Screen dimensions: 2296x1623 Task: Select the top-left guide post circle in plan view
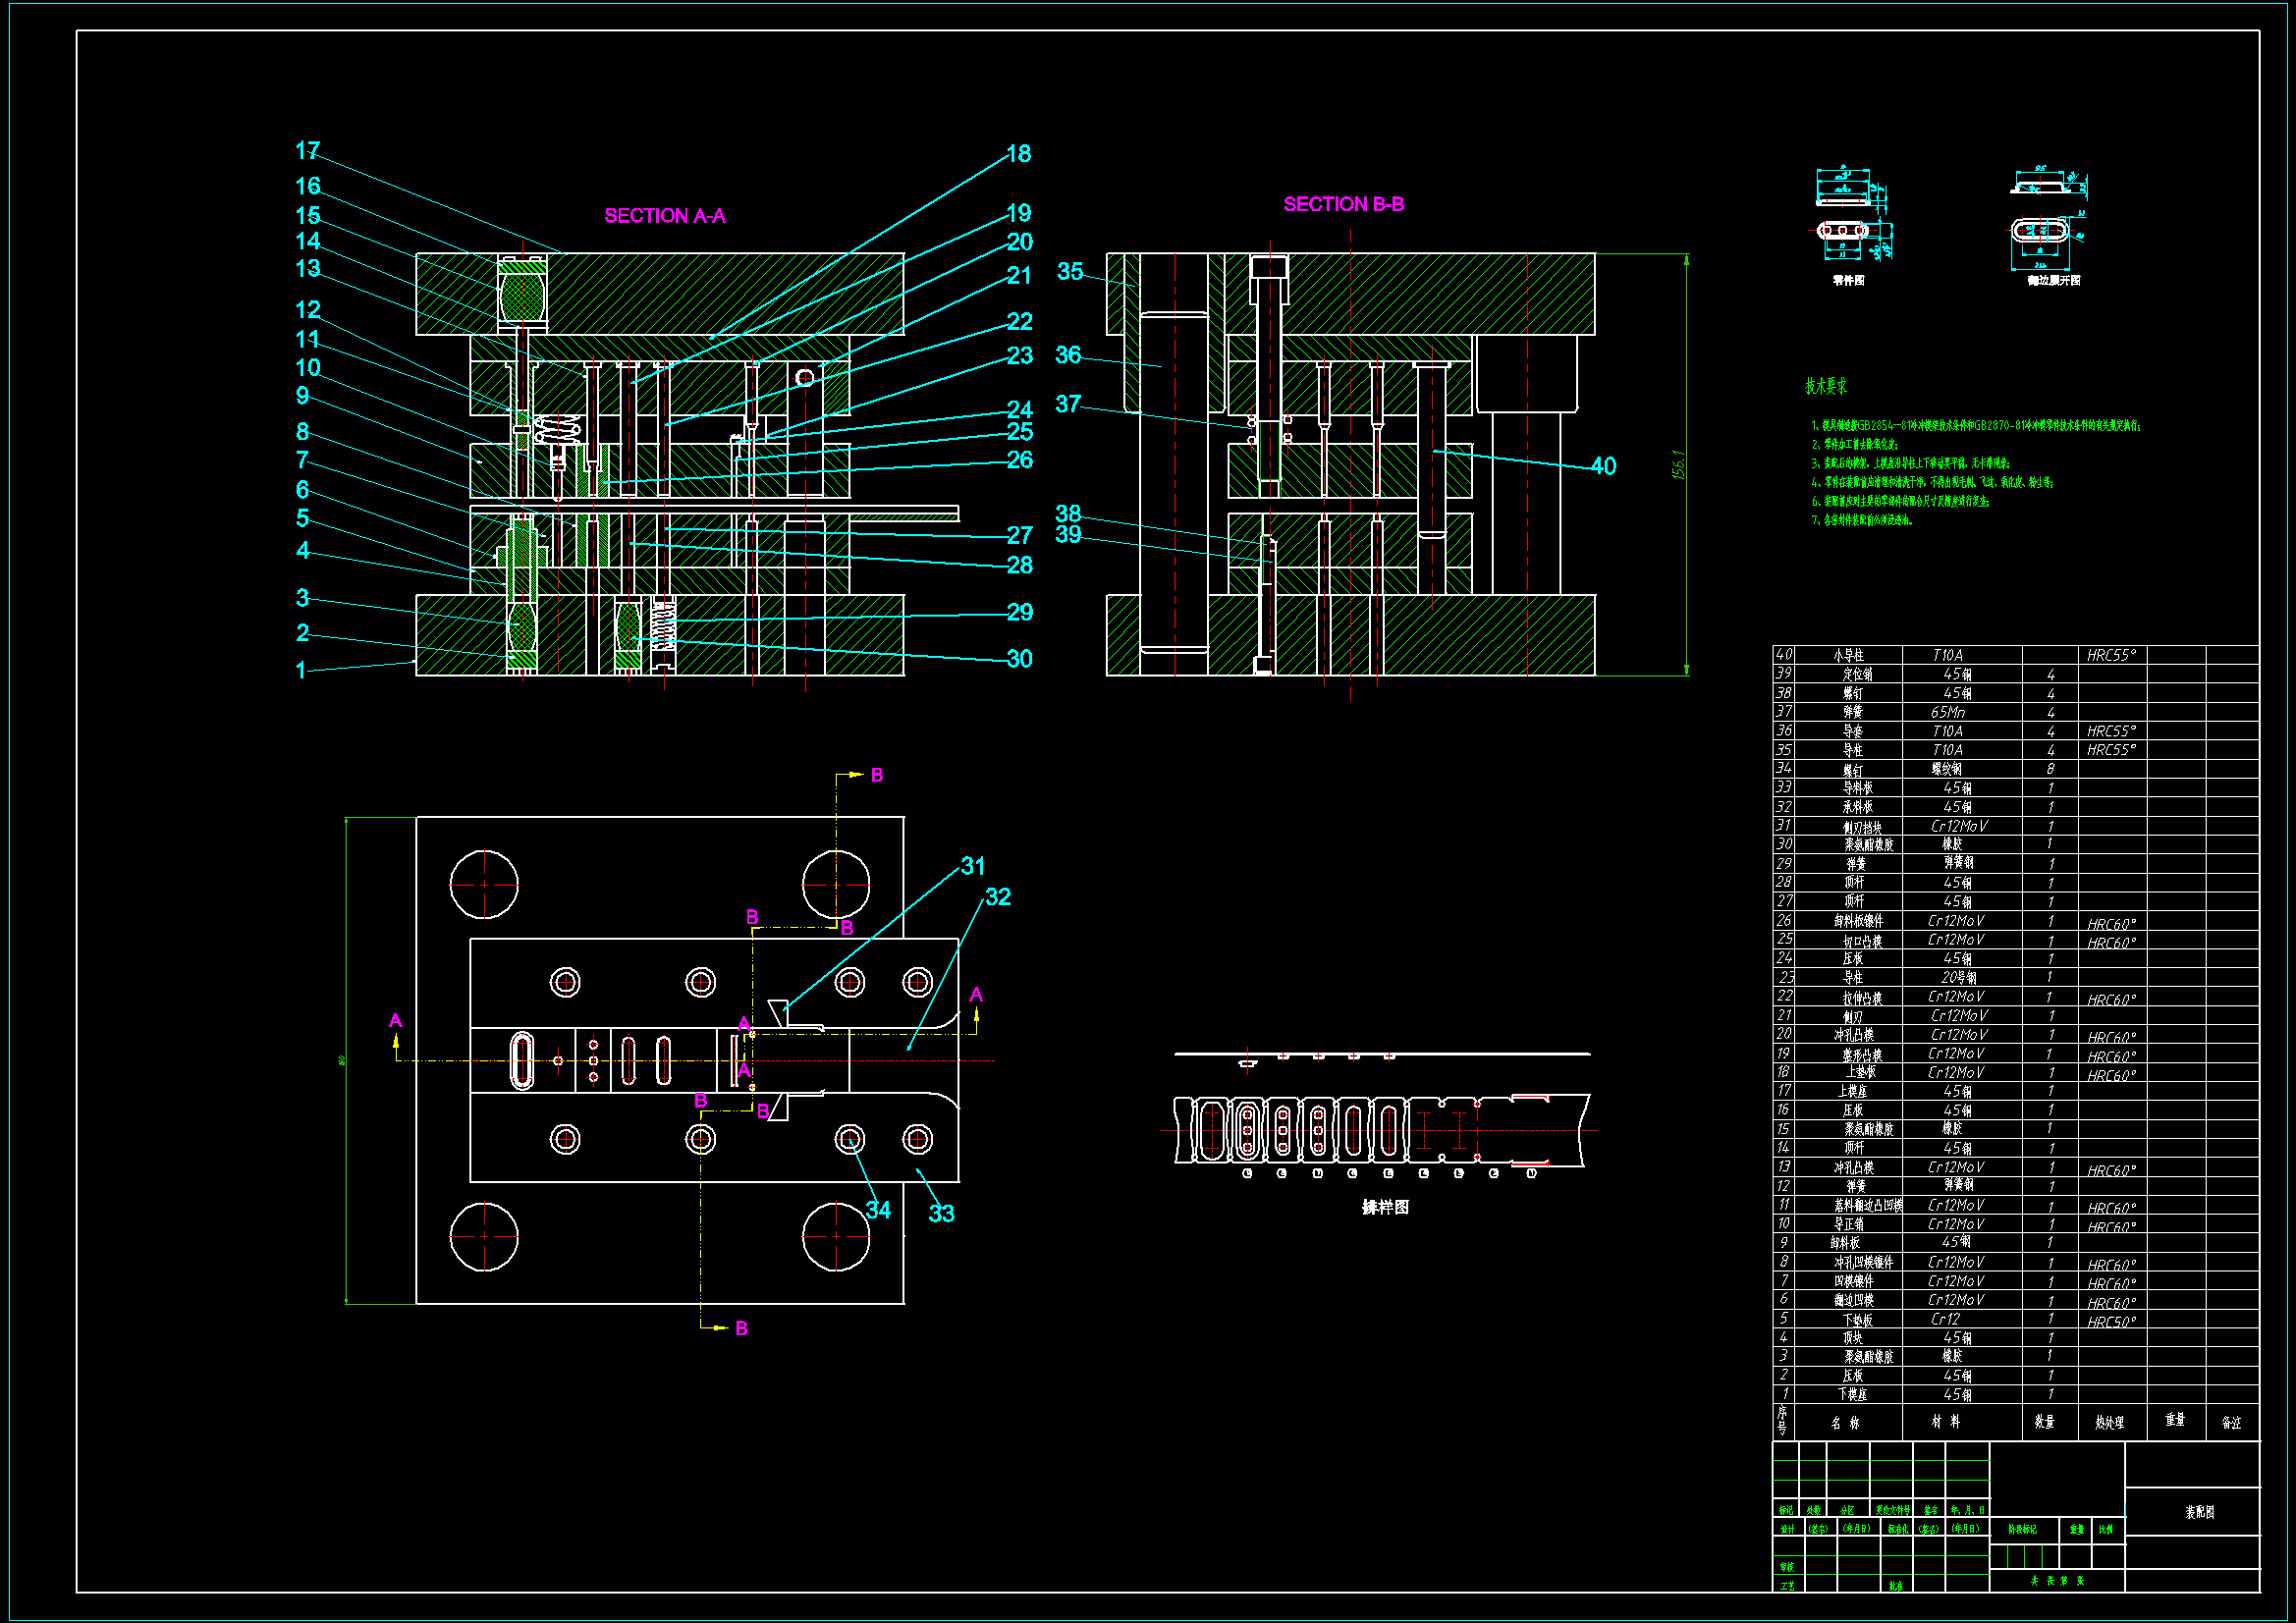click(484, 884)
